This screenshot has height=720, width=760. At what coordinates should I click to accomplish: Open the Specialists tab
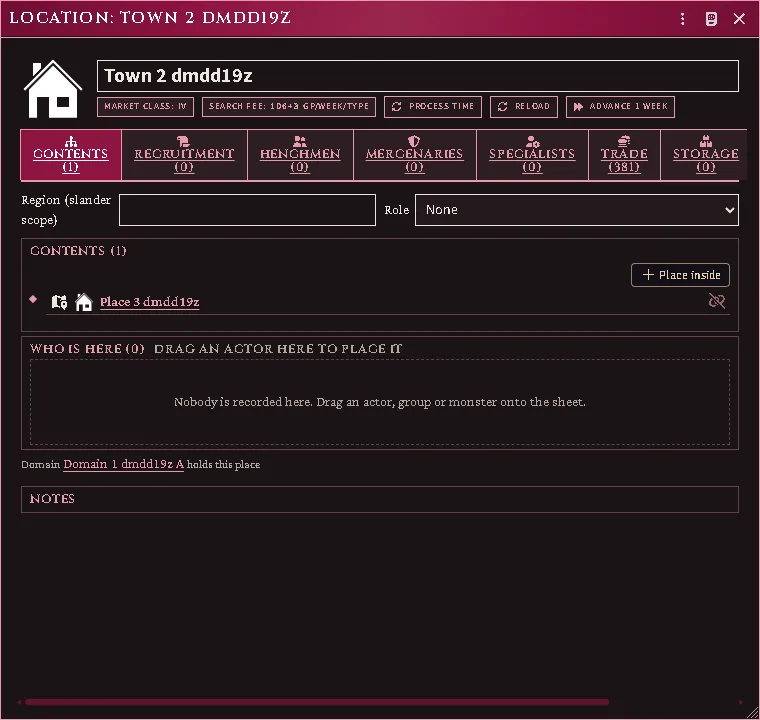(532, 155)
